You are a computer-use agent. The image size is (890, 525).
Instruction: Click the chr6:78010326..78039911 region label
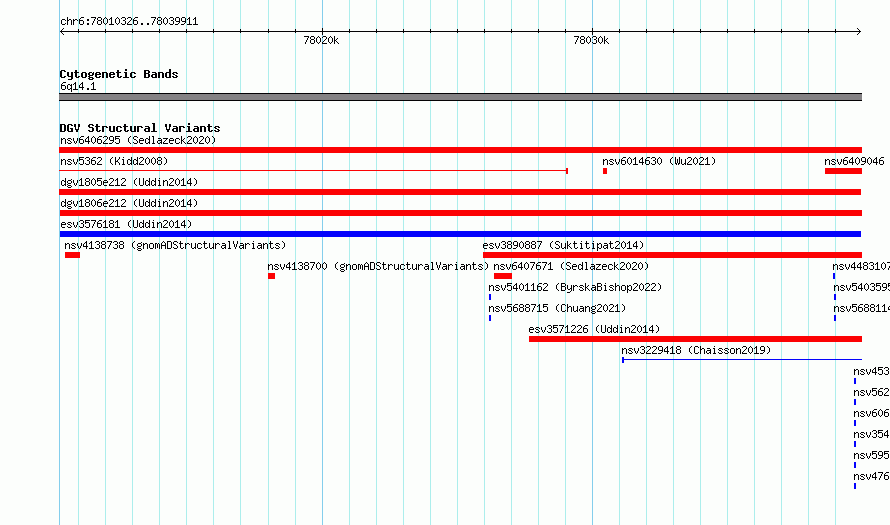click(129, 22)
